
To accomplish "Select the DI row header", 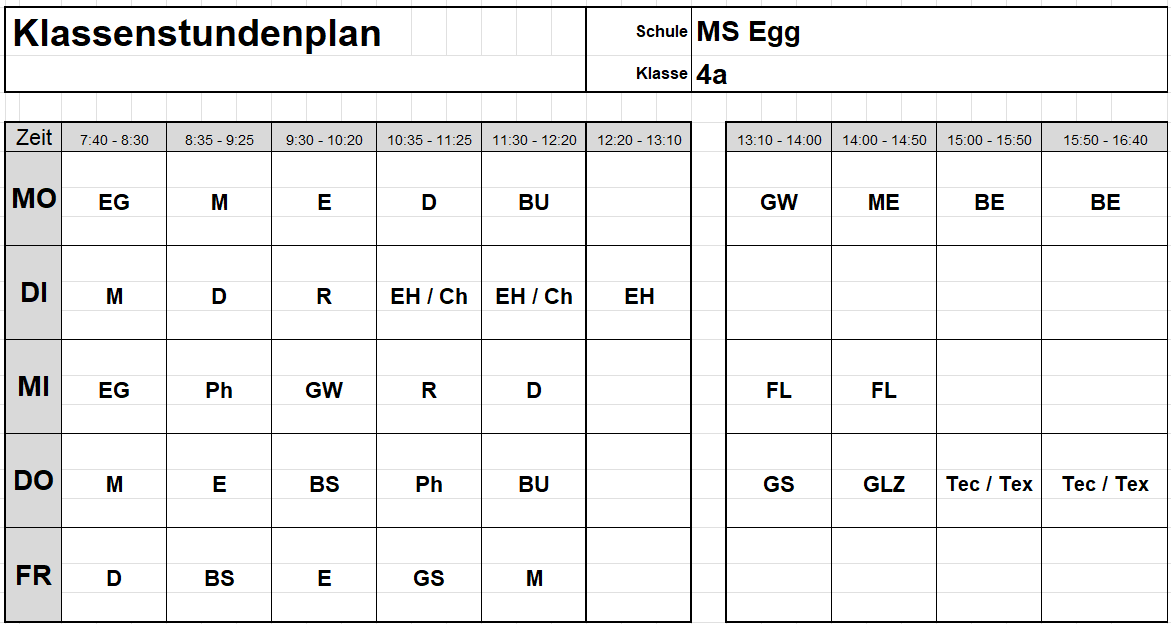I will [34, 293].
